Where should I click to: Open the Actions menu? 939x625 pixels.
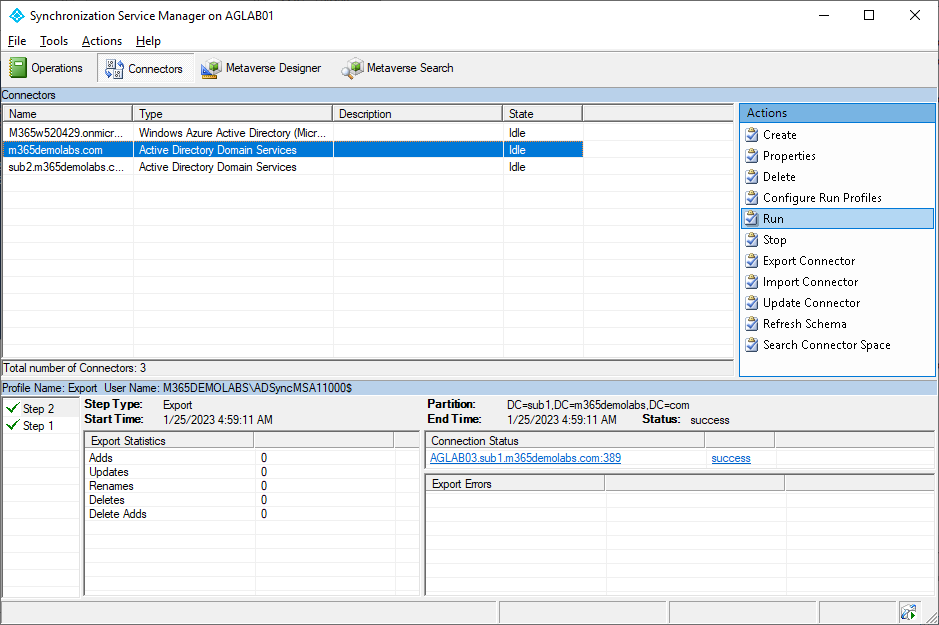102,41
